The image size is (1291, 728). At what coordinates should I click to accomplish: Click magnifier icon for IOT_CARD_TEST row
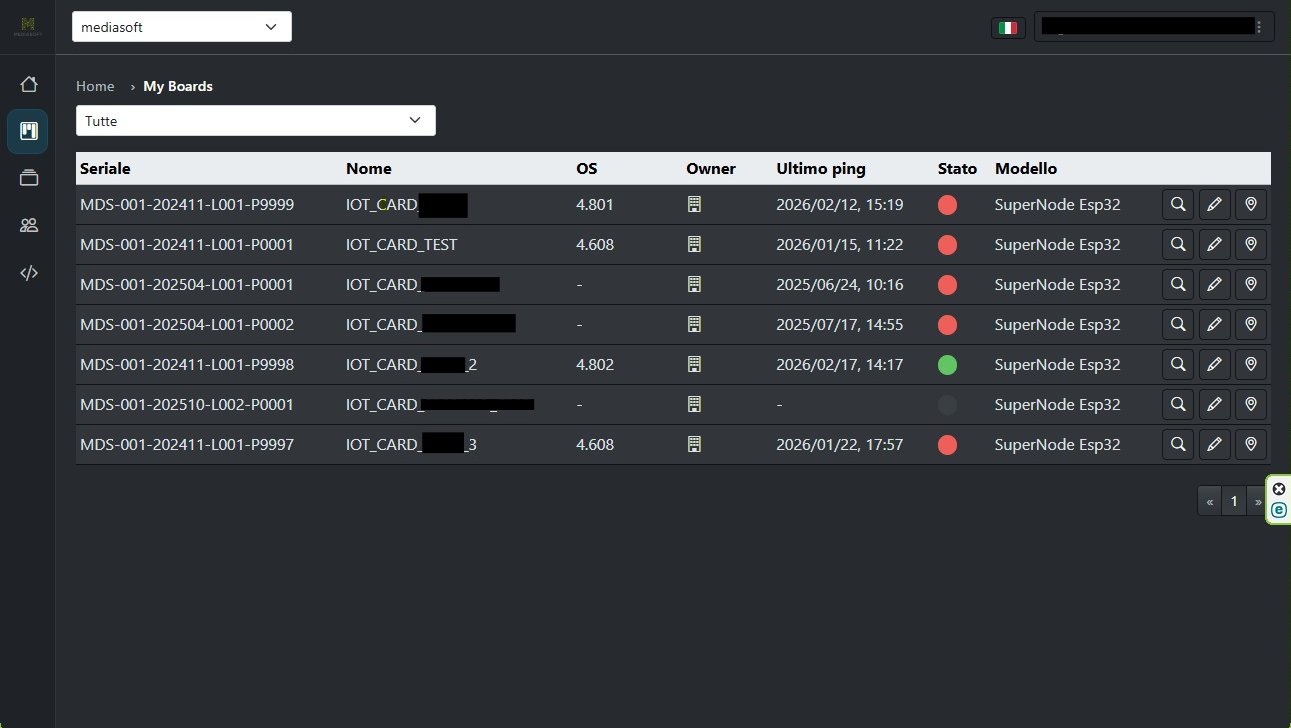click(x=1178, y=245)
